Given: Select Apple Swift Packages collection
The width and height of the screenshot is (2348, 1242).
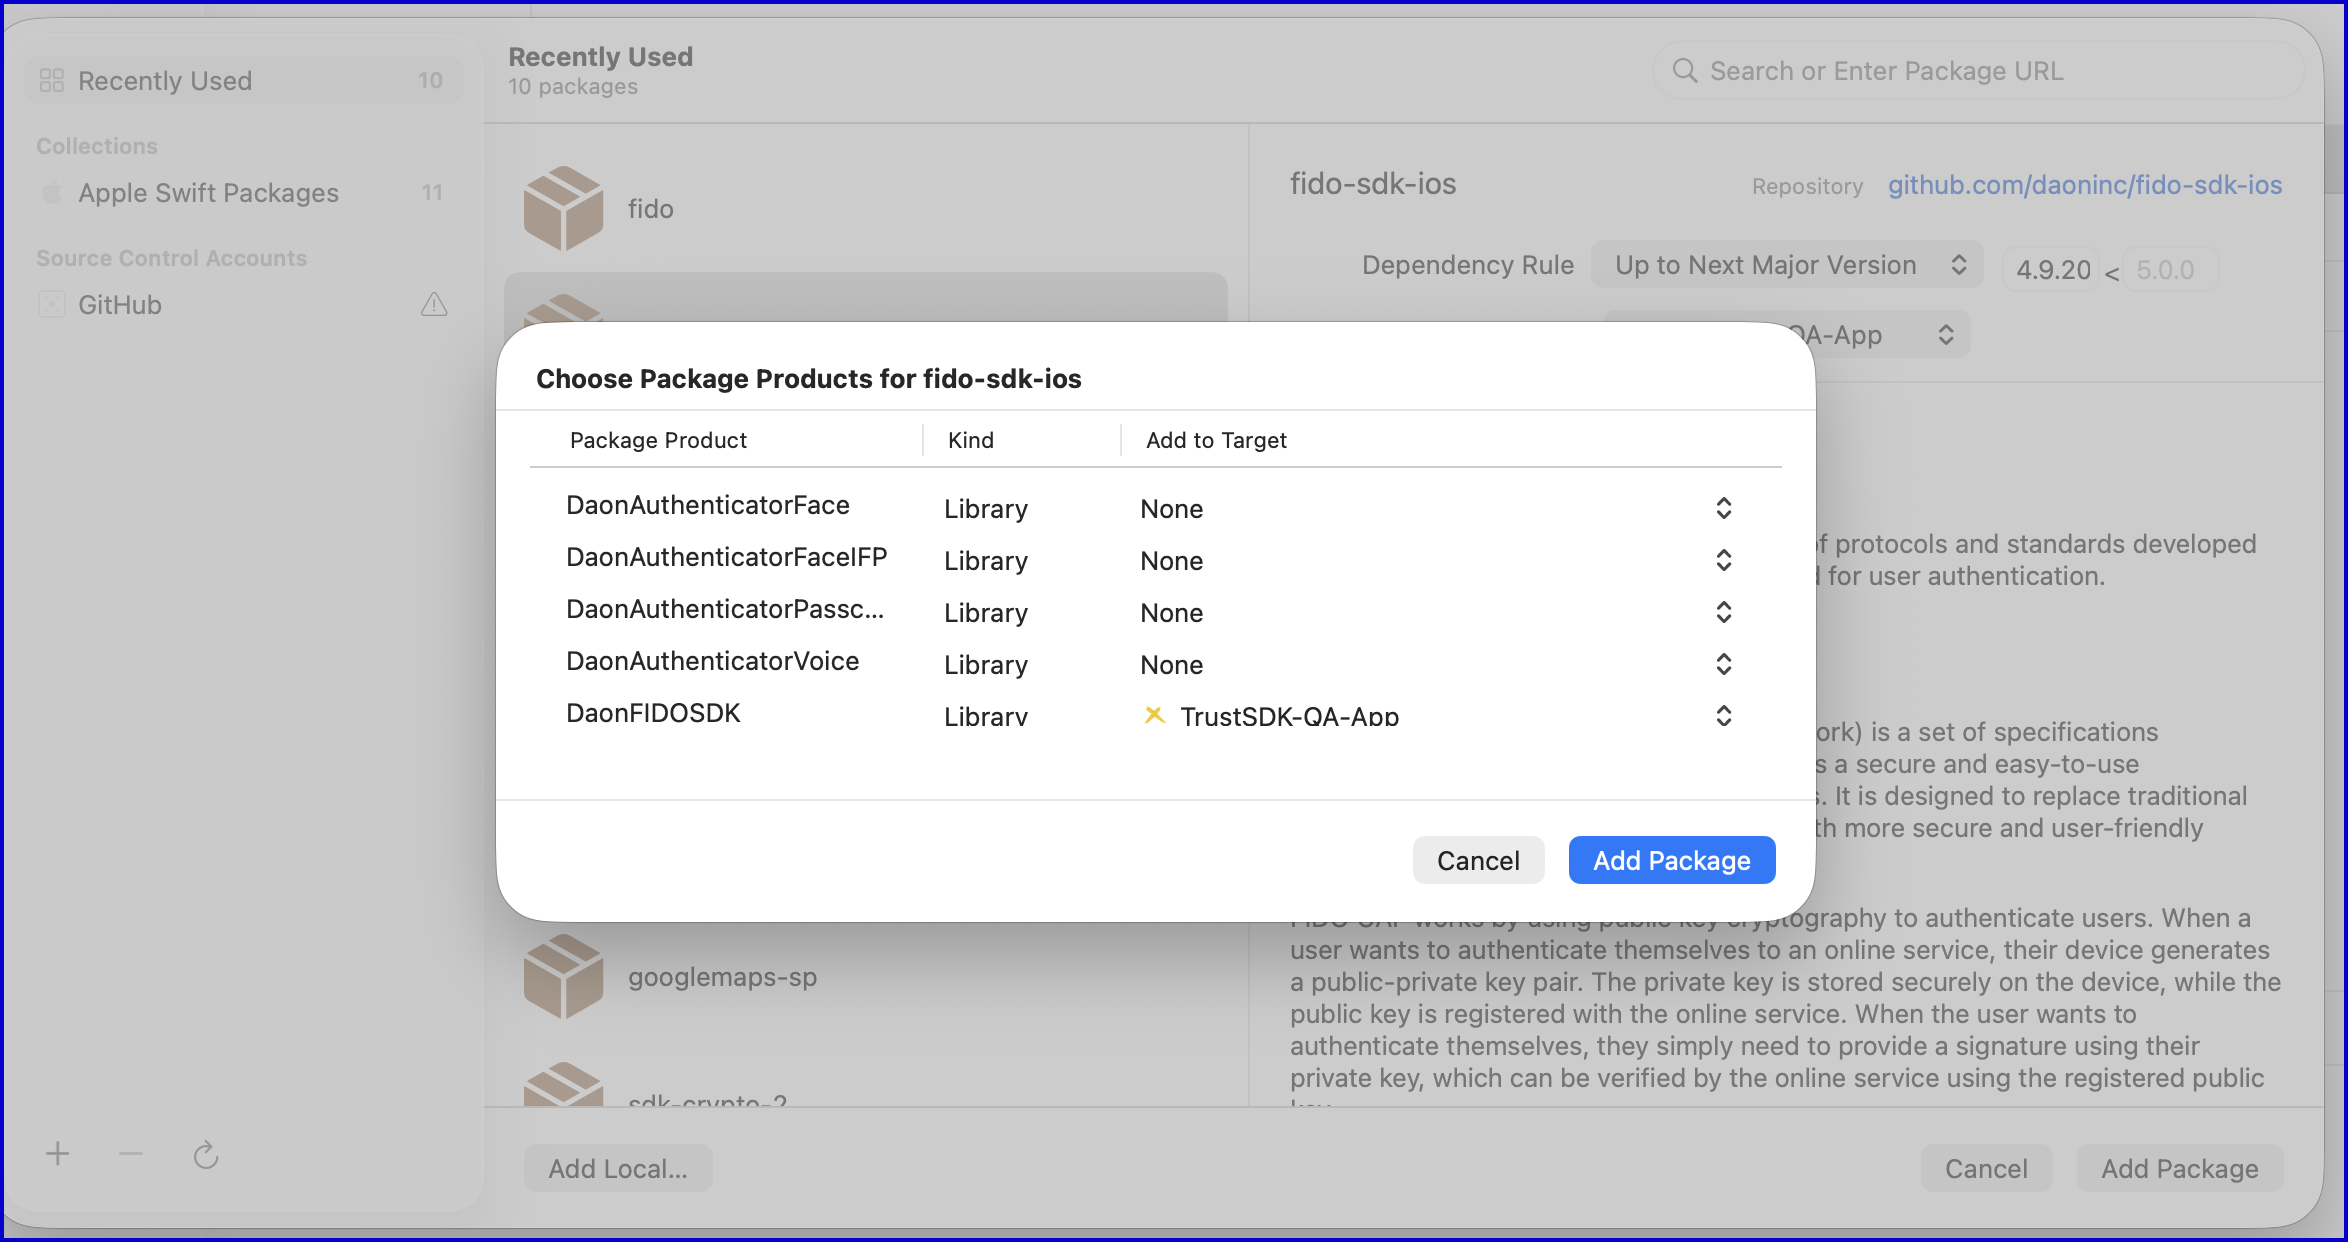Looking at the screenshot, I should [208, 193].
